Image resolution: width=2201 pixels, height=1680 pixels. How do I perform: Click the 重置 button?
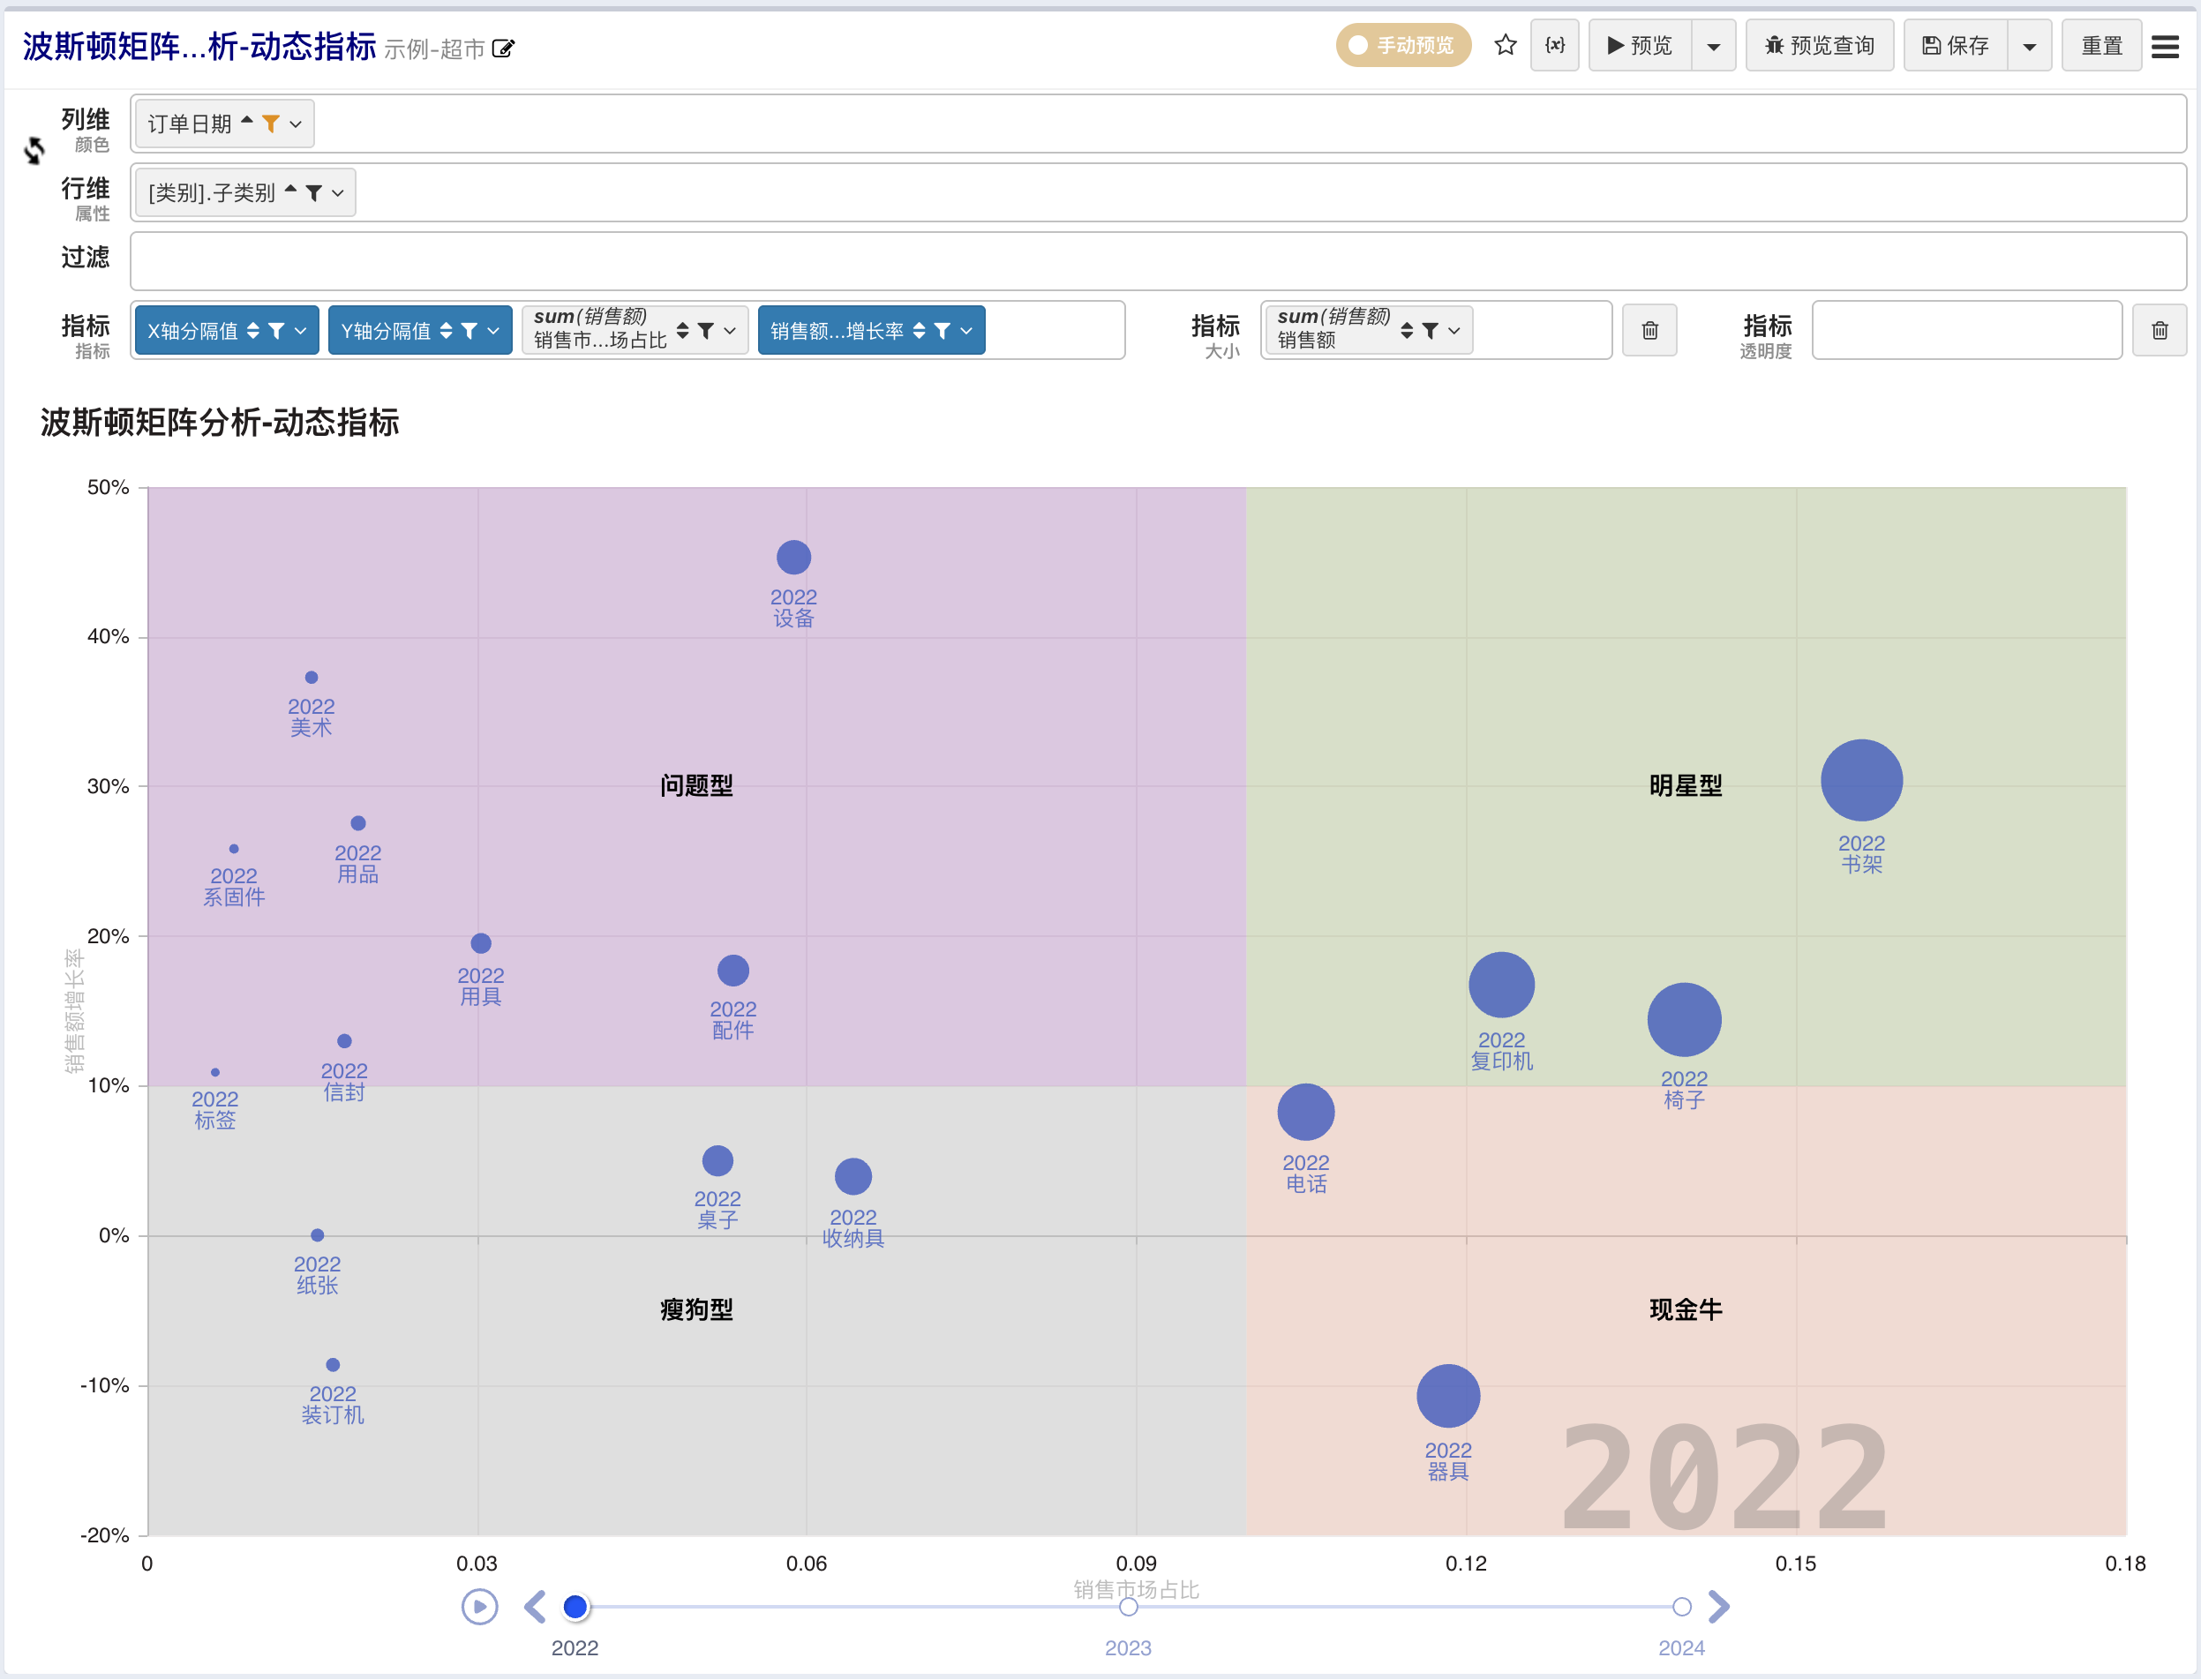(2101, 46)
